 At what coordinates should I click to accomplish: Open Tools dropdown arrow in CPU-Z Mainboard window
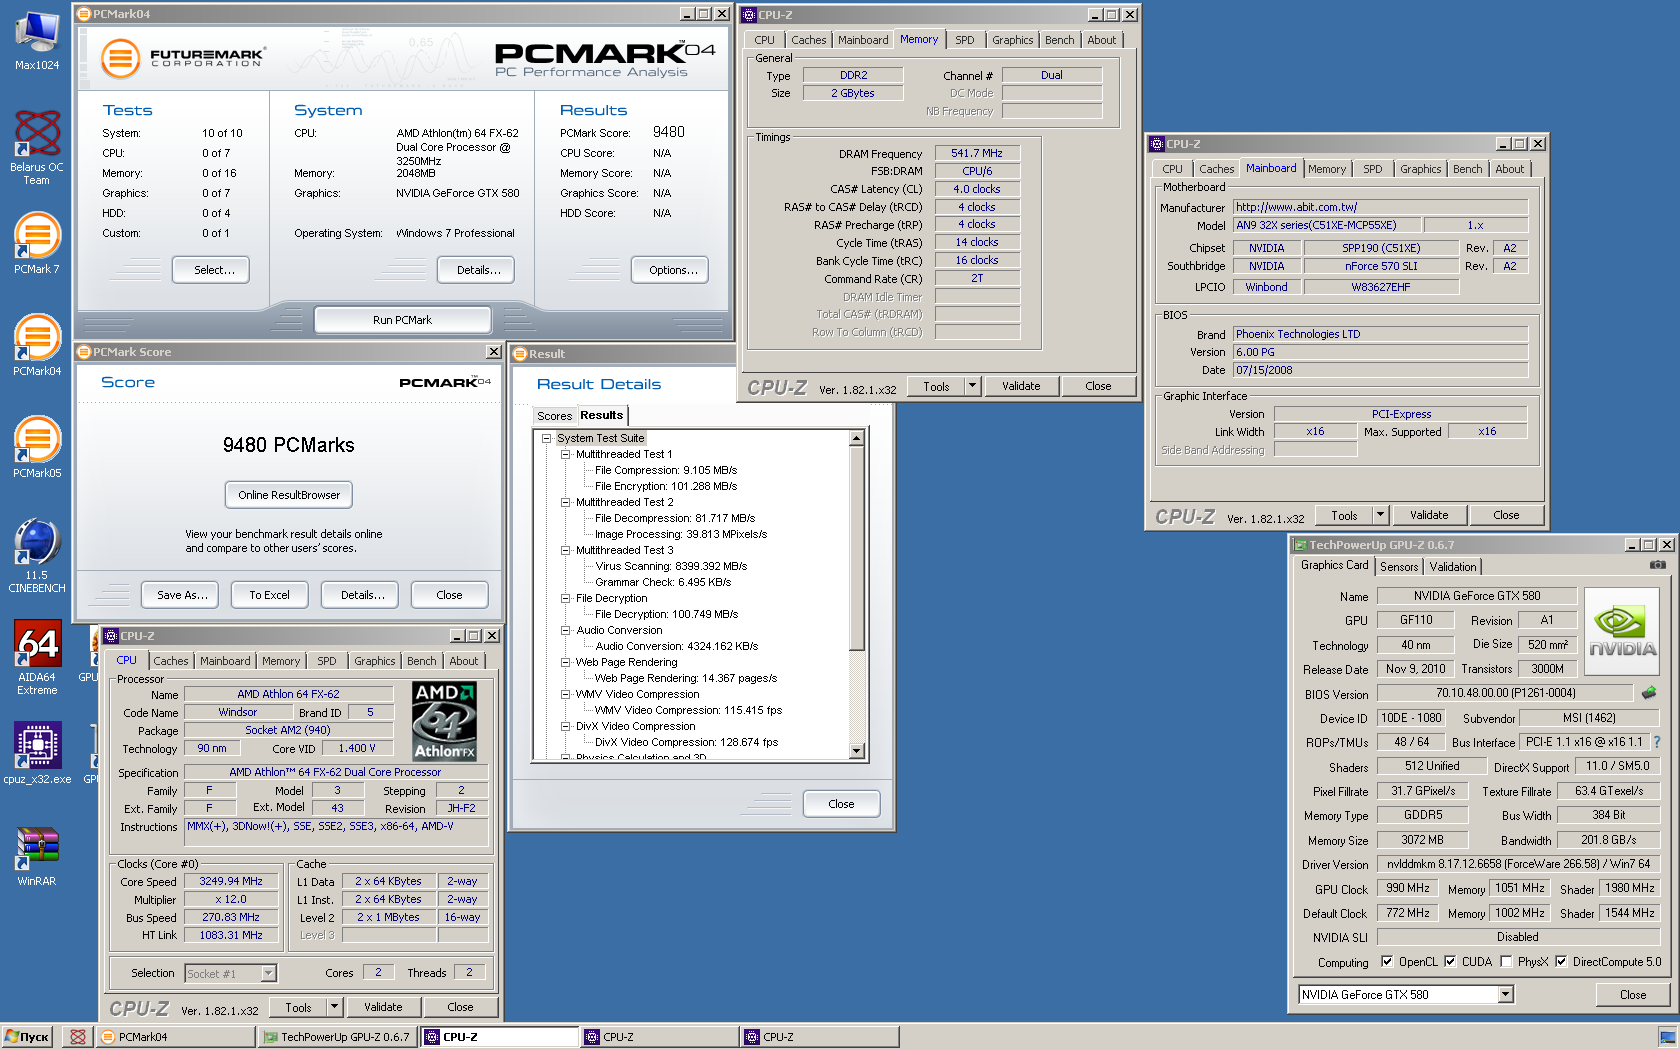pyautogui.click(x=1380, y=515)
